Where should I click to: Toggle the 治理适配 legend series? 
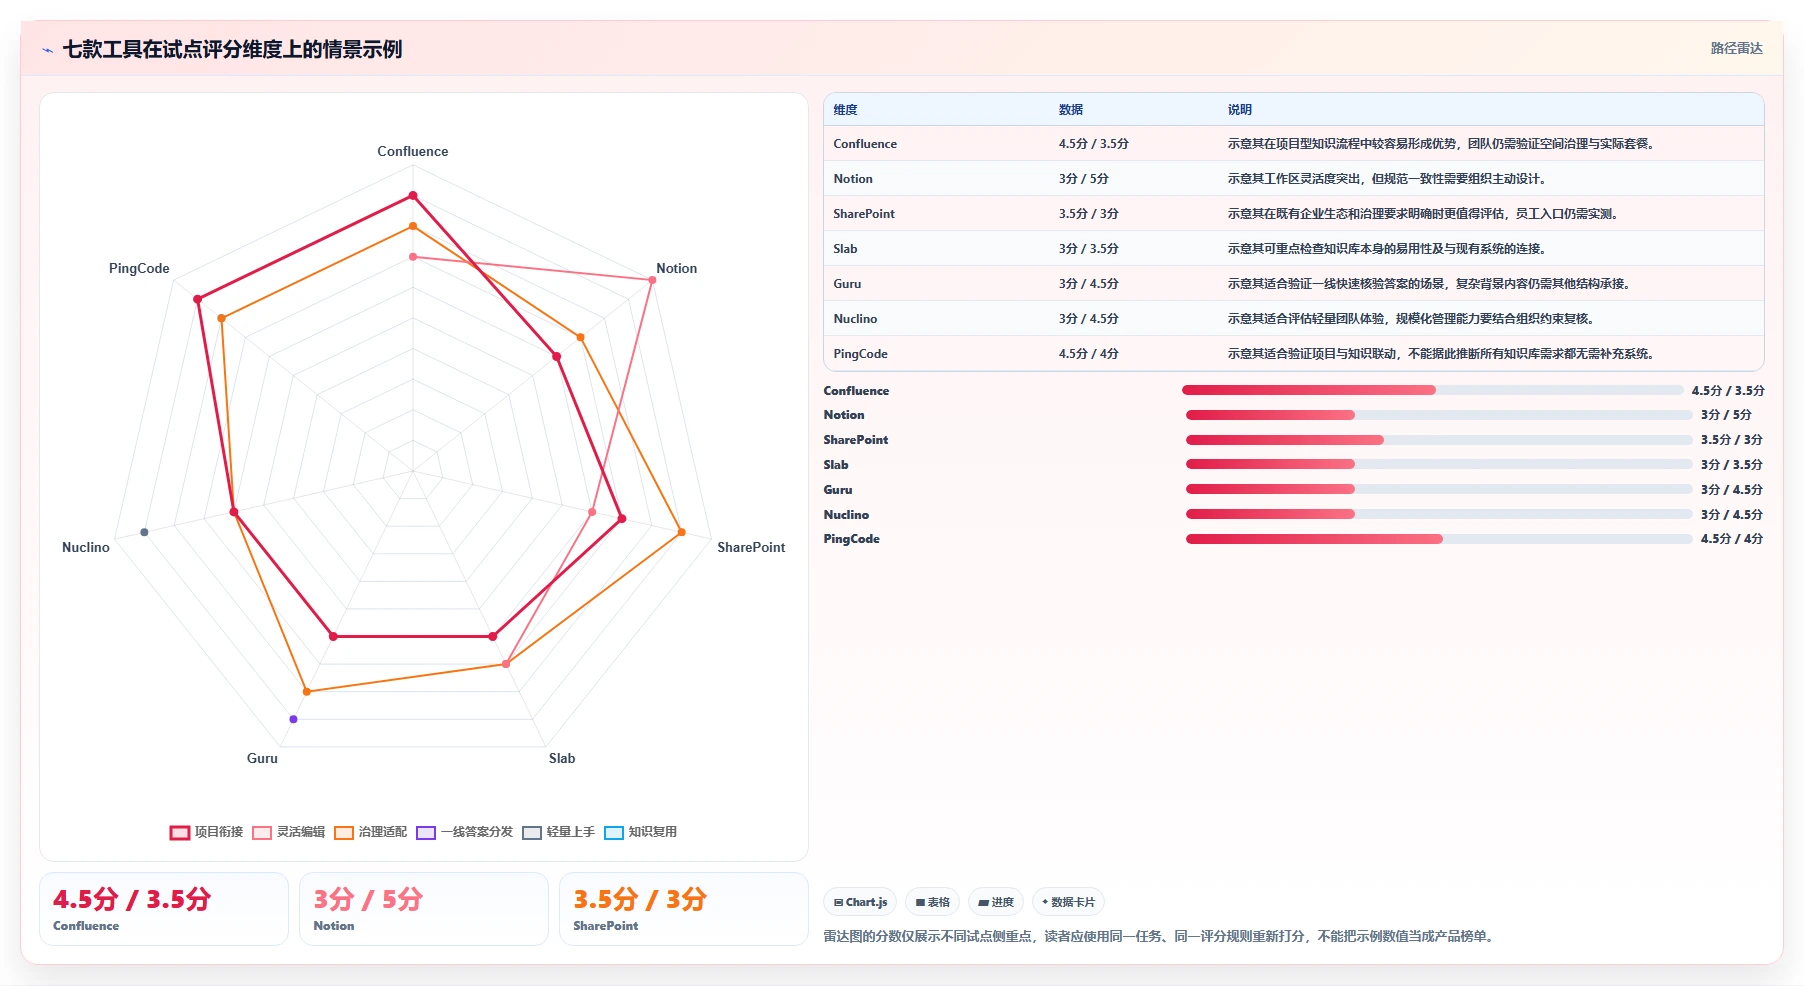point(371,832)
